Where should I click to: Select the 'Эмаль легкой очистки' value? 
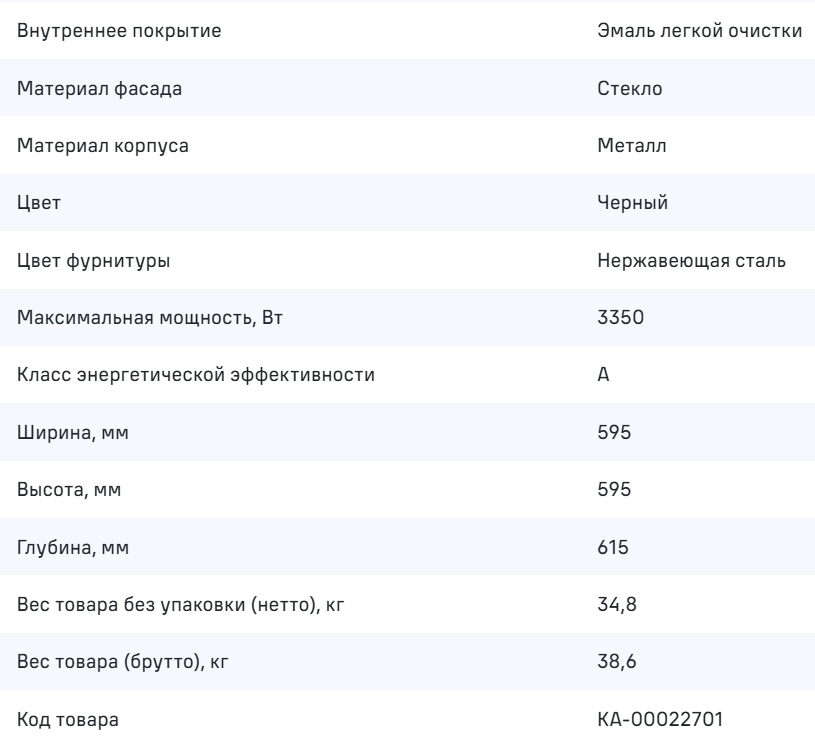(698, 31)
